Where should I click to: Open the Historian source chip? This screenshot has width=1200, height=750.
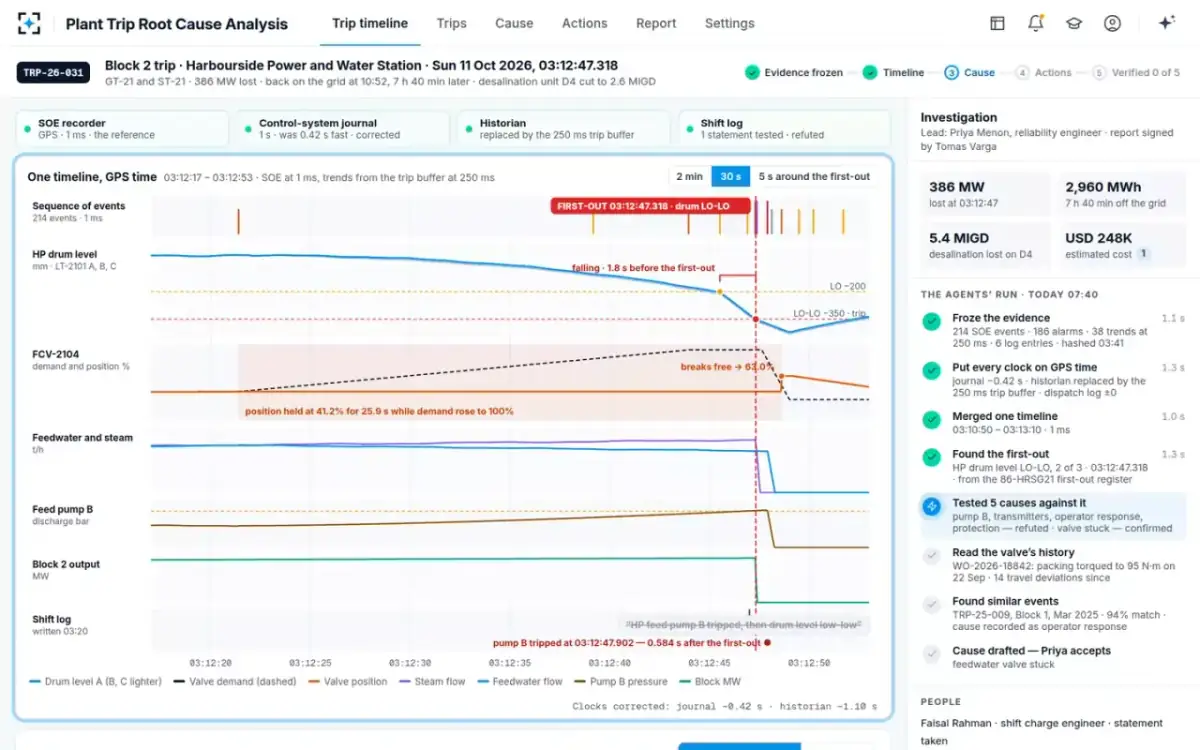pyautogui.click(x=564, y=129)
